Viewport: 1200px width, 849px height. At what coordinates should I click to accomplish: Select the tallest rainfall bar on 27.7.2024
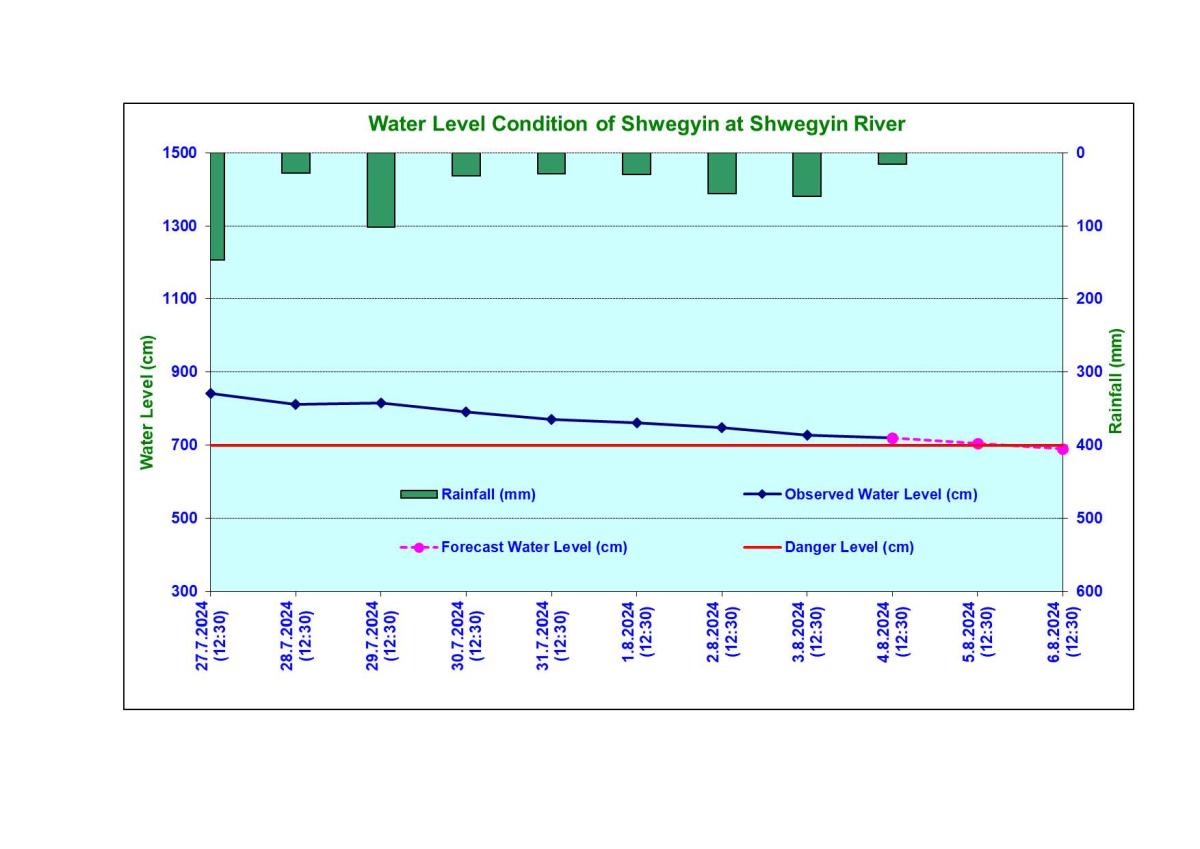click(x=217, y=206)
